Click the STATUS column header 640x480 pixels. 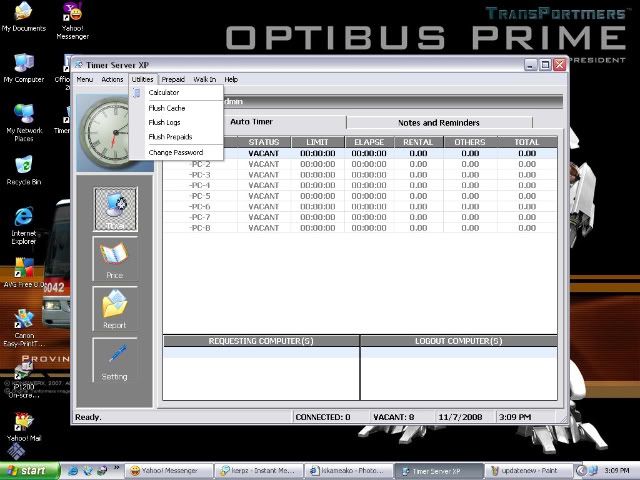(x=264, y=142)
